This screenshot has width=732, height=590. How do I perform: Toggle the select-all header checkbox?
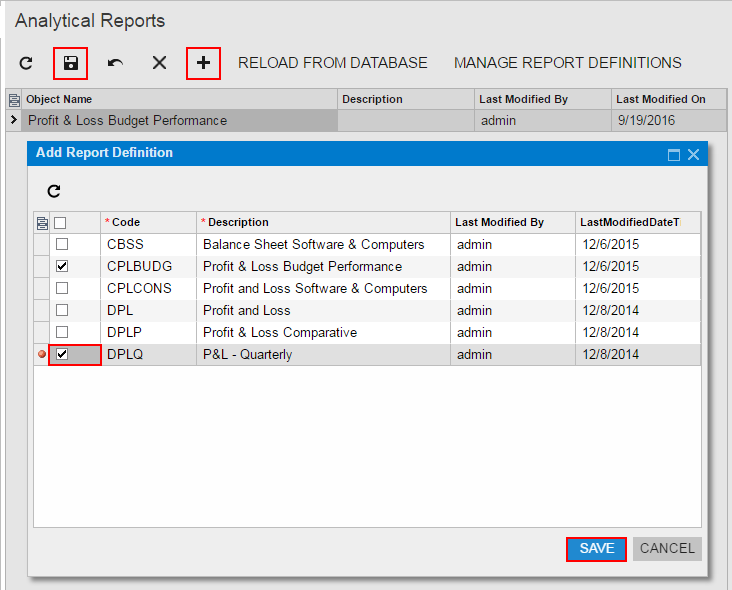60,223
